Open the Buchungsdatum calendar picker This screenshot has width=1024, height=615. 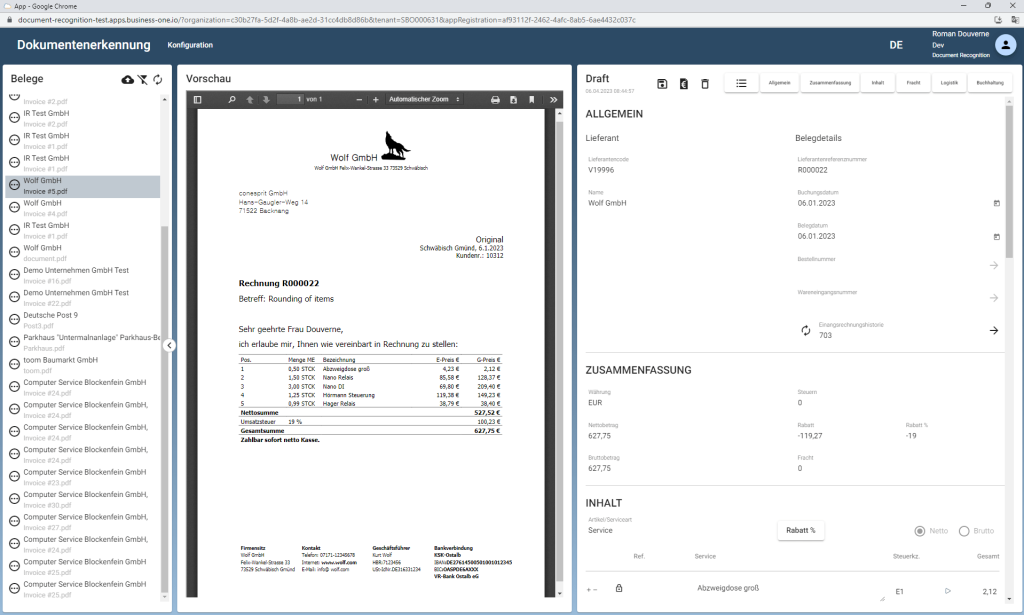995,203
